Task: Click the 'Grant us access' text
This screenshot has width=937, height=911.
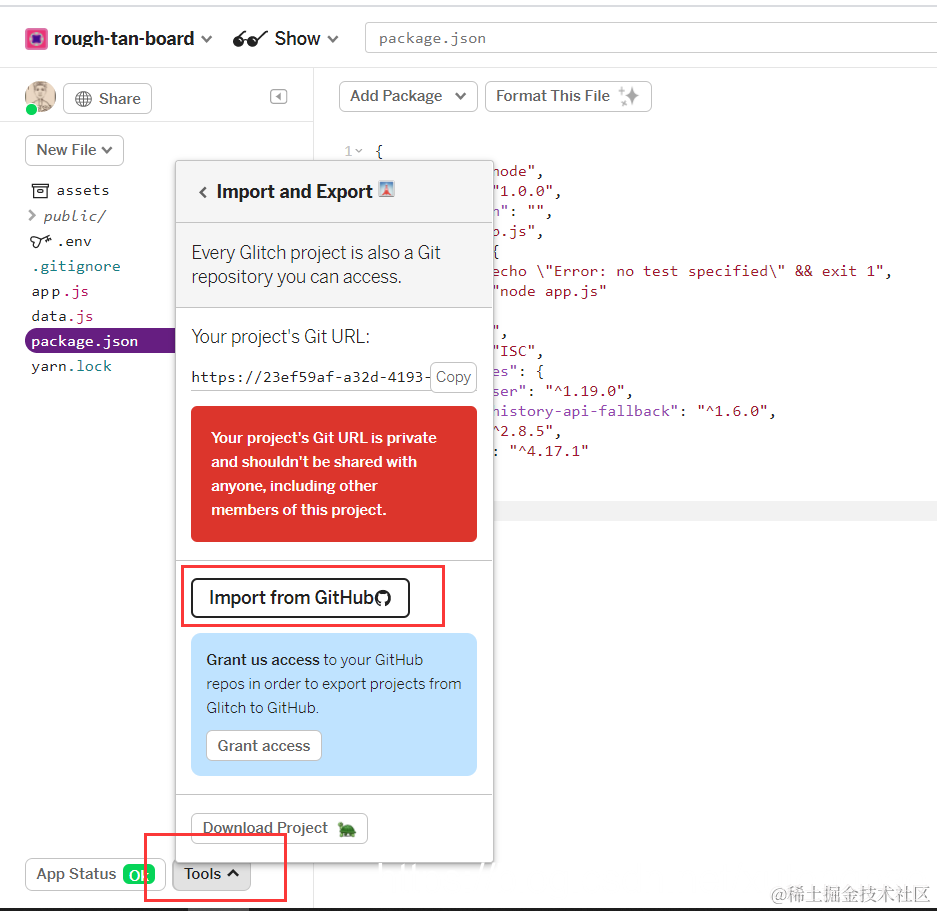Action: pos(263,660)
